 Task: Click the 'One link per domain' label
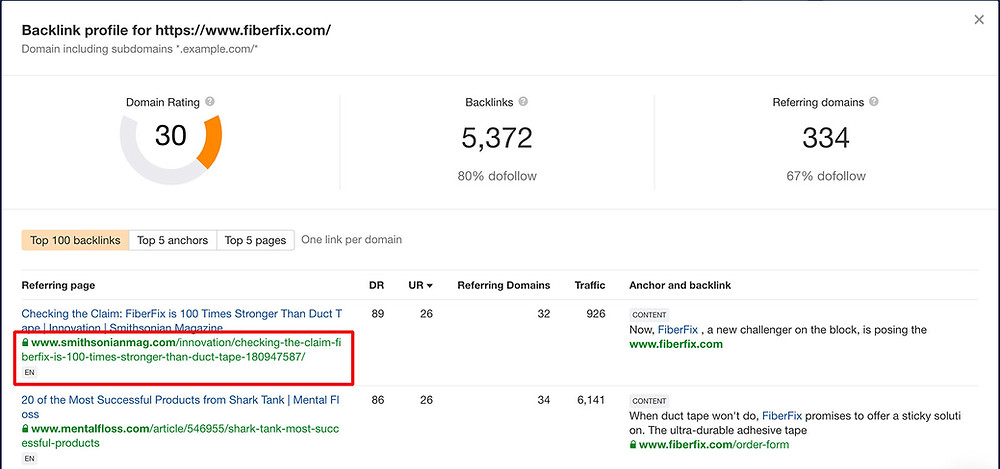(351, 240)
